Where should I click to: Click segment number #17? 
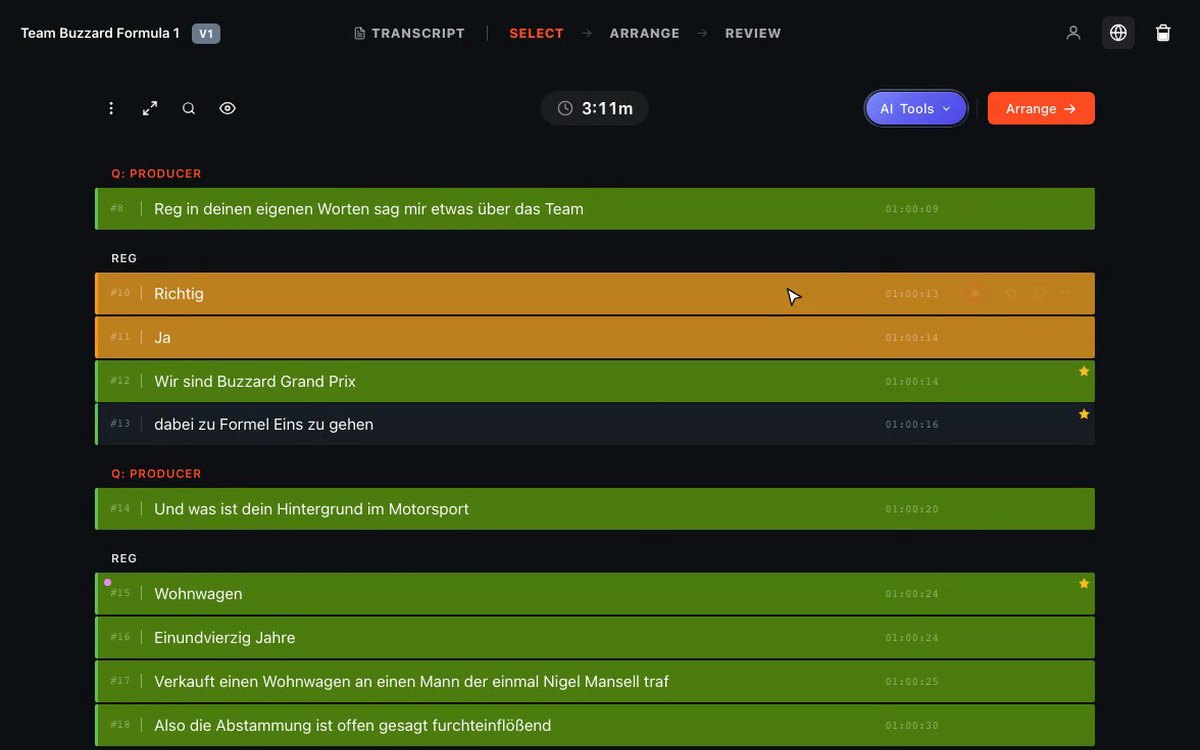click(120, 680)
